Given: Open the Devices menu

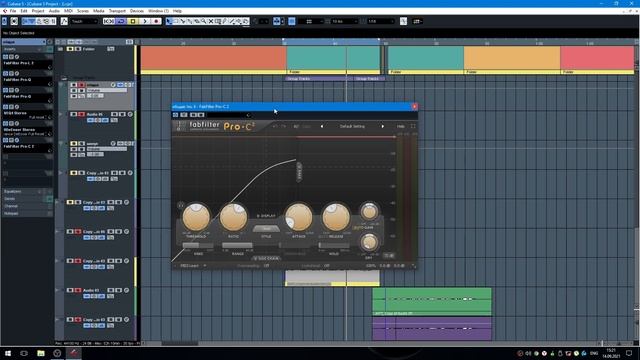Looking at the screenshot, I should tap(137, 11).
